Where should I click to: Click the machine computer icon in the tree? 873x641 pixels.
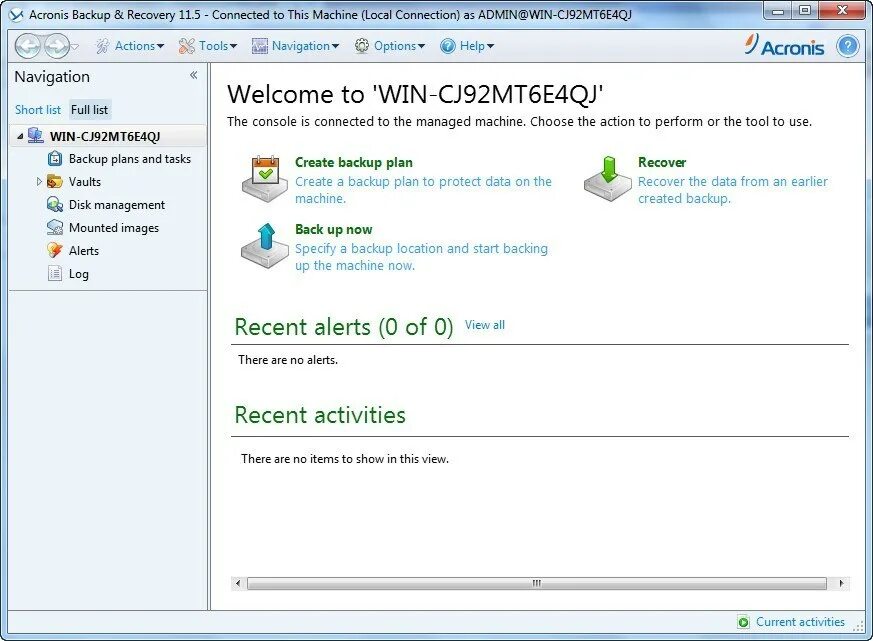click(x=36, y=135)
